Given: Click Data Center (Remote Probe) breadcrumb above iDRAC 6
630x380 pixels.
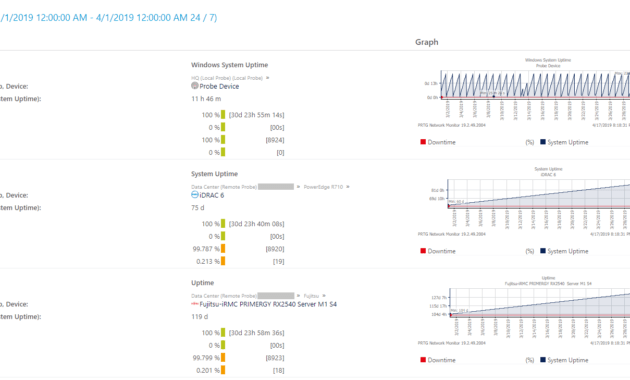Looking at the screenshot, I should (224, 187).
